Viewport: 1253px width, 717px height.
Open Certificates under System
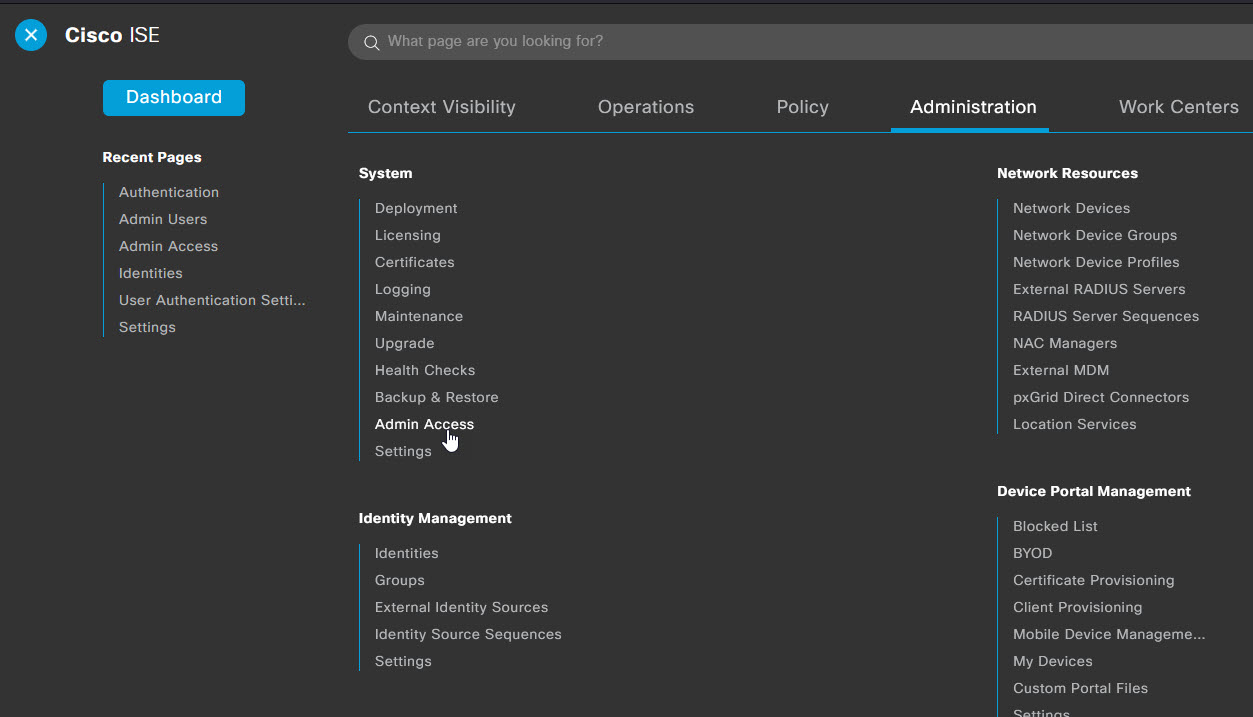[x=415, y=262]
